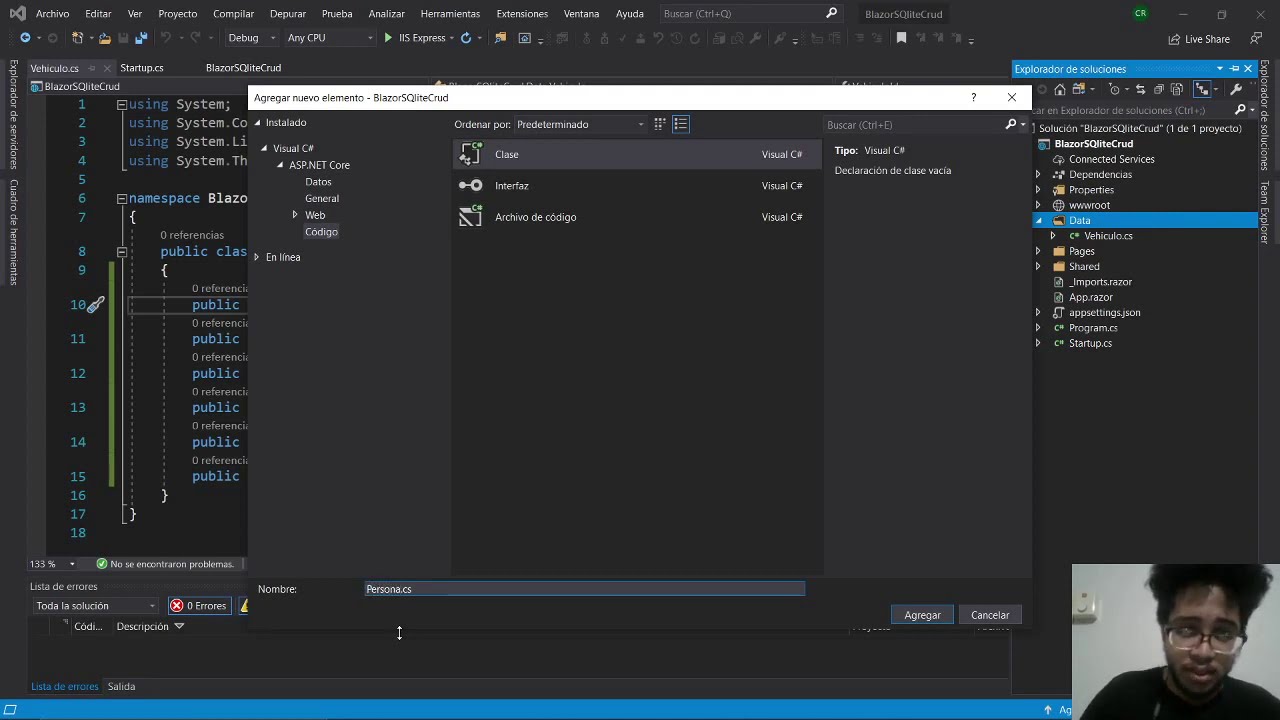The height and width of the screenshot is (720, 1280).
Task: Open the Herramientas menu
Action: (x=450, y=13)
